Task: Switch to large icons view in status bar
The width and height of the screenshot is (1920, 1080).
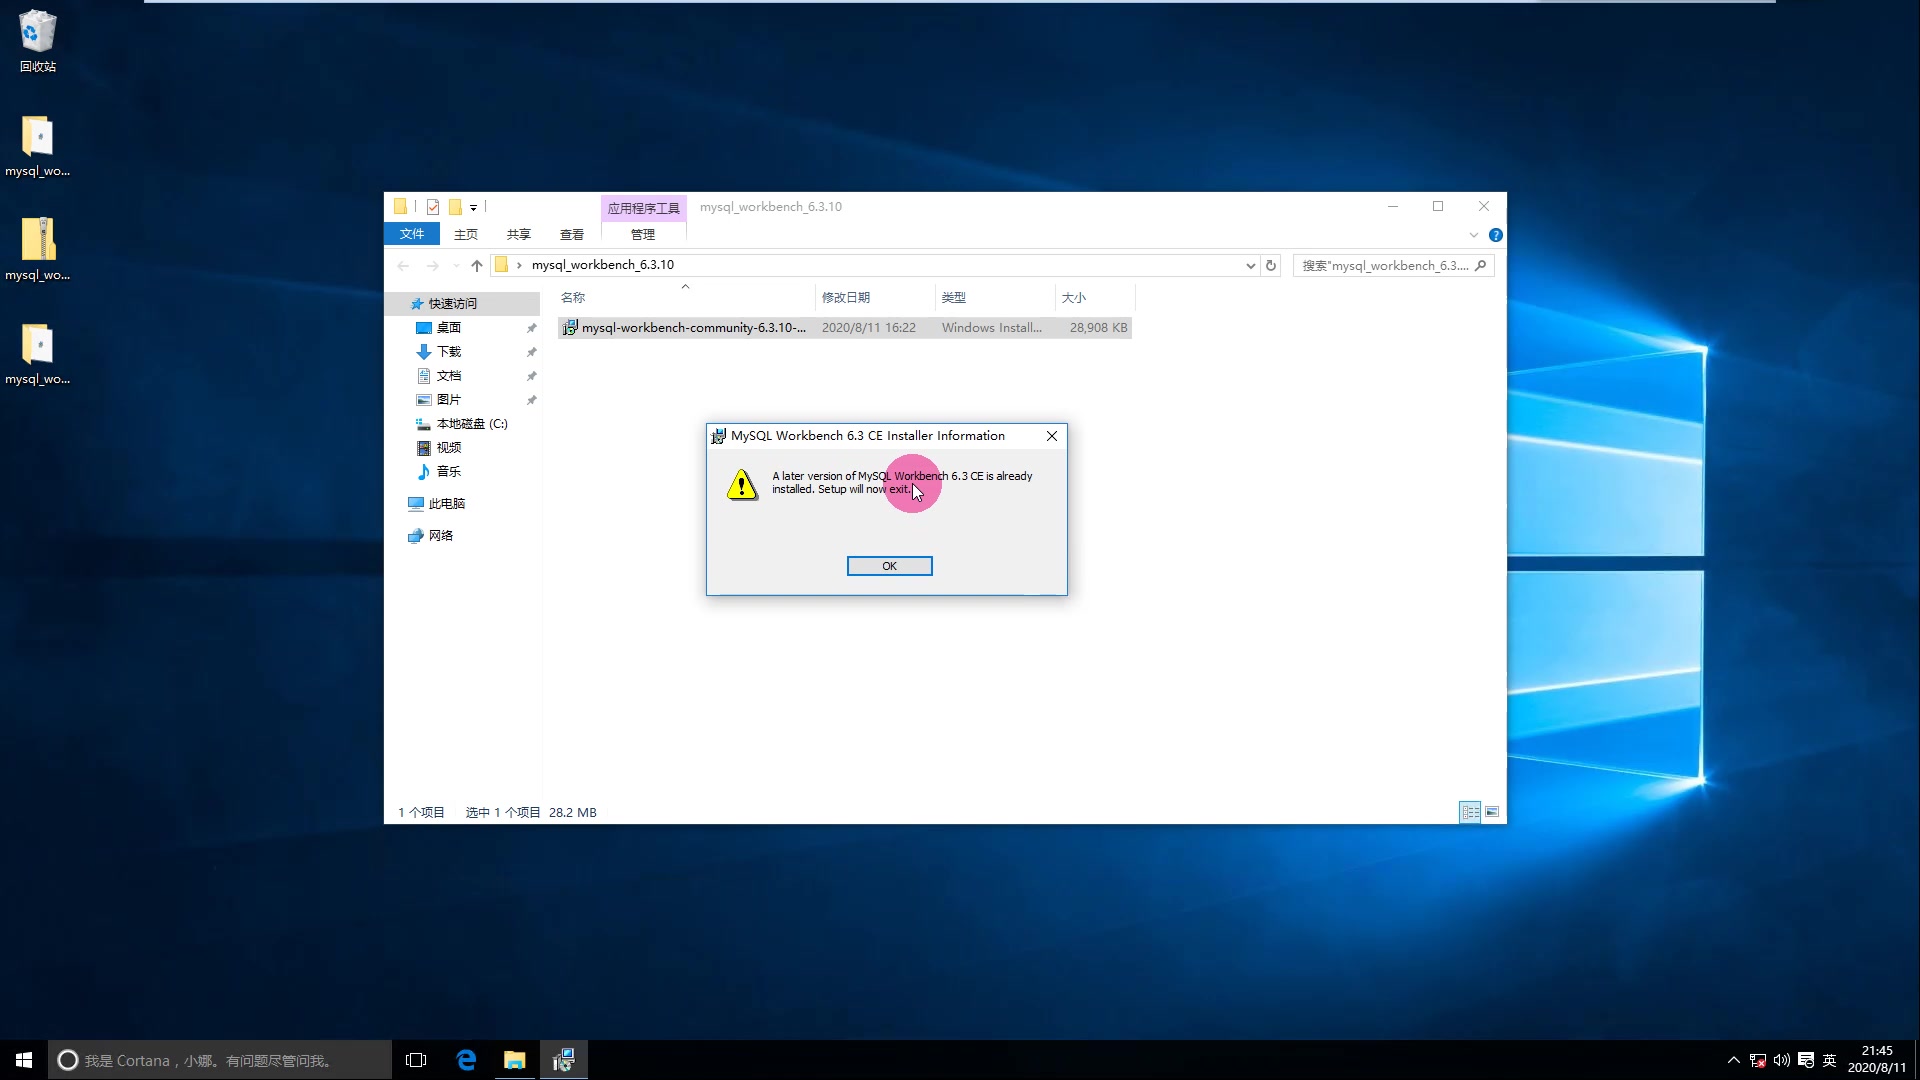Action: 1492,812
